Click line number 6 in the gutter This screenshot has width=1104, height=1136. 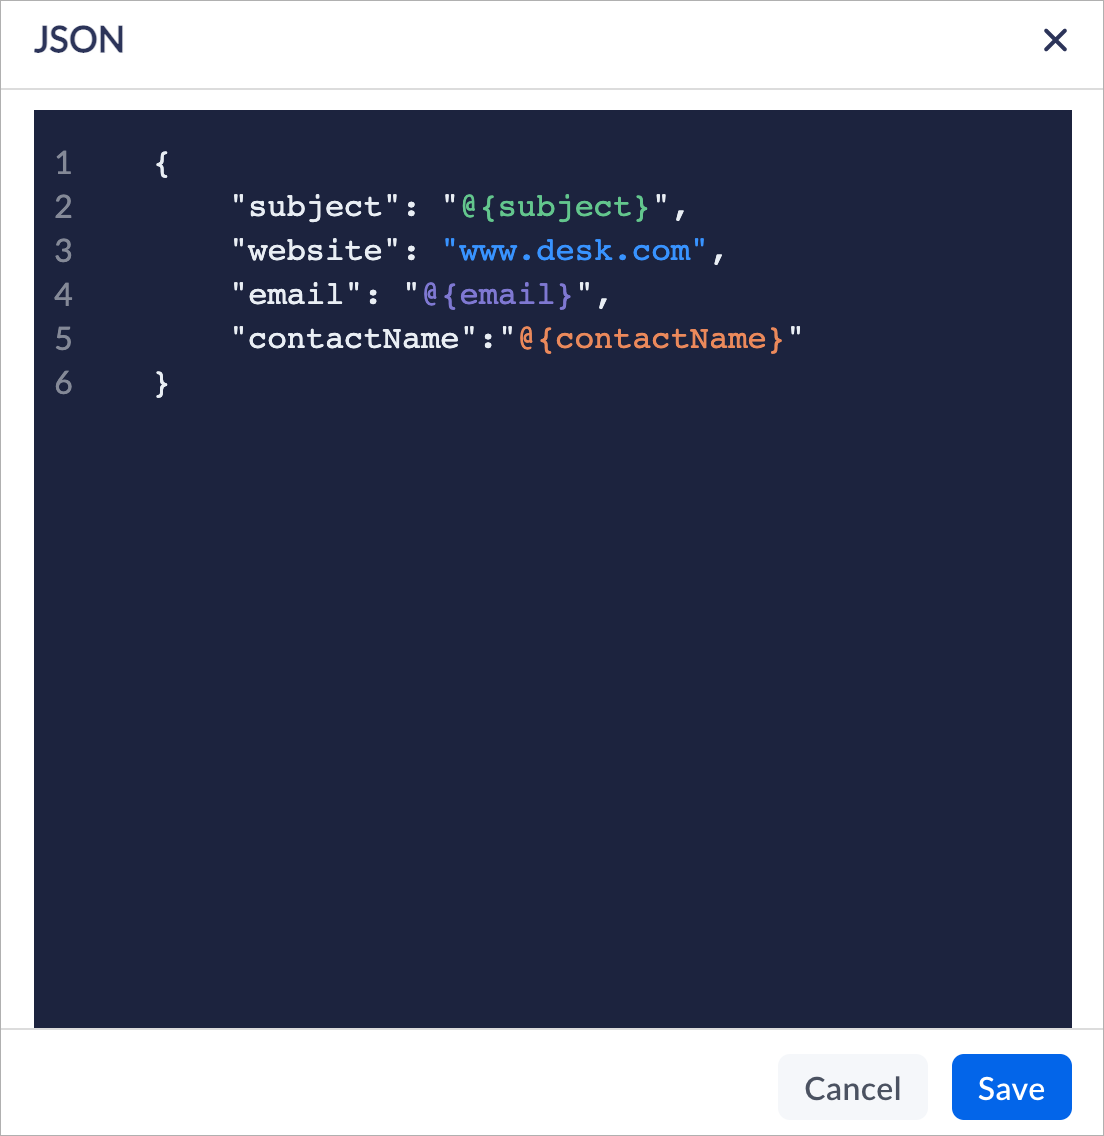point(64,383)
